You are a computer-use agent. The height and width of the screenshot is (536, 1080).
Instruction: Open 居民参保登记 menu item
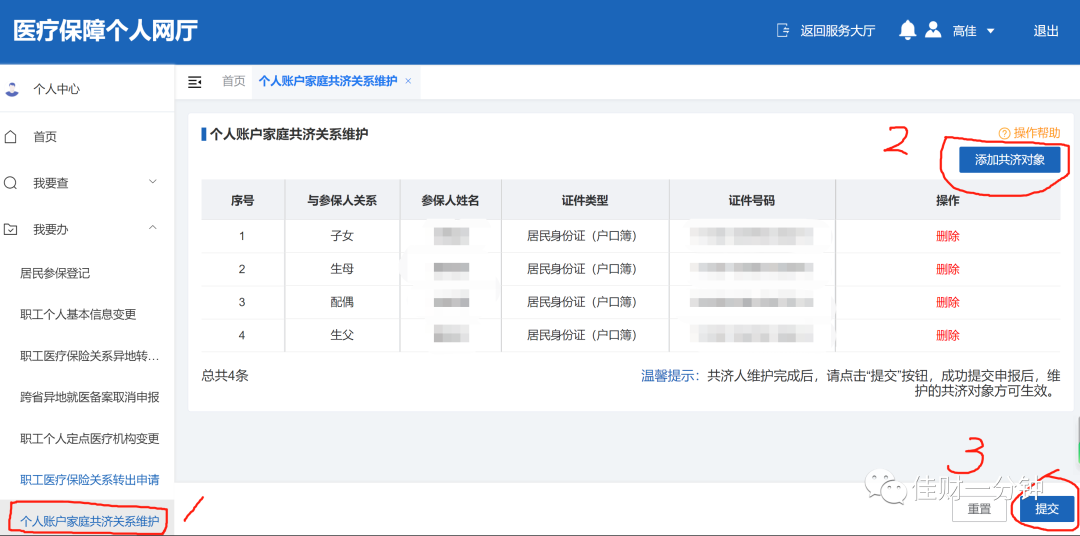click(55, 274)
